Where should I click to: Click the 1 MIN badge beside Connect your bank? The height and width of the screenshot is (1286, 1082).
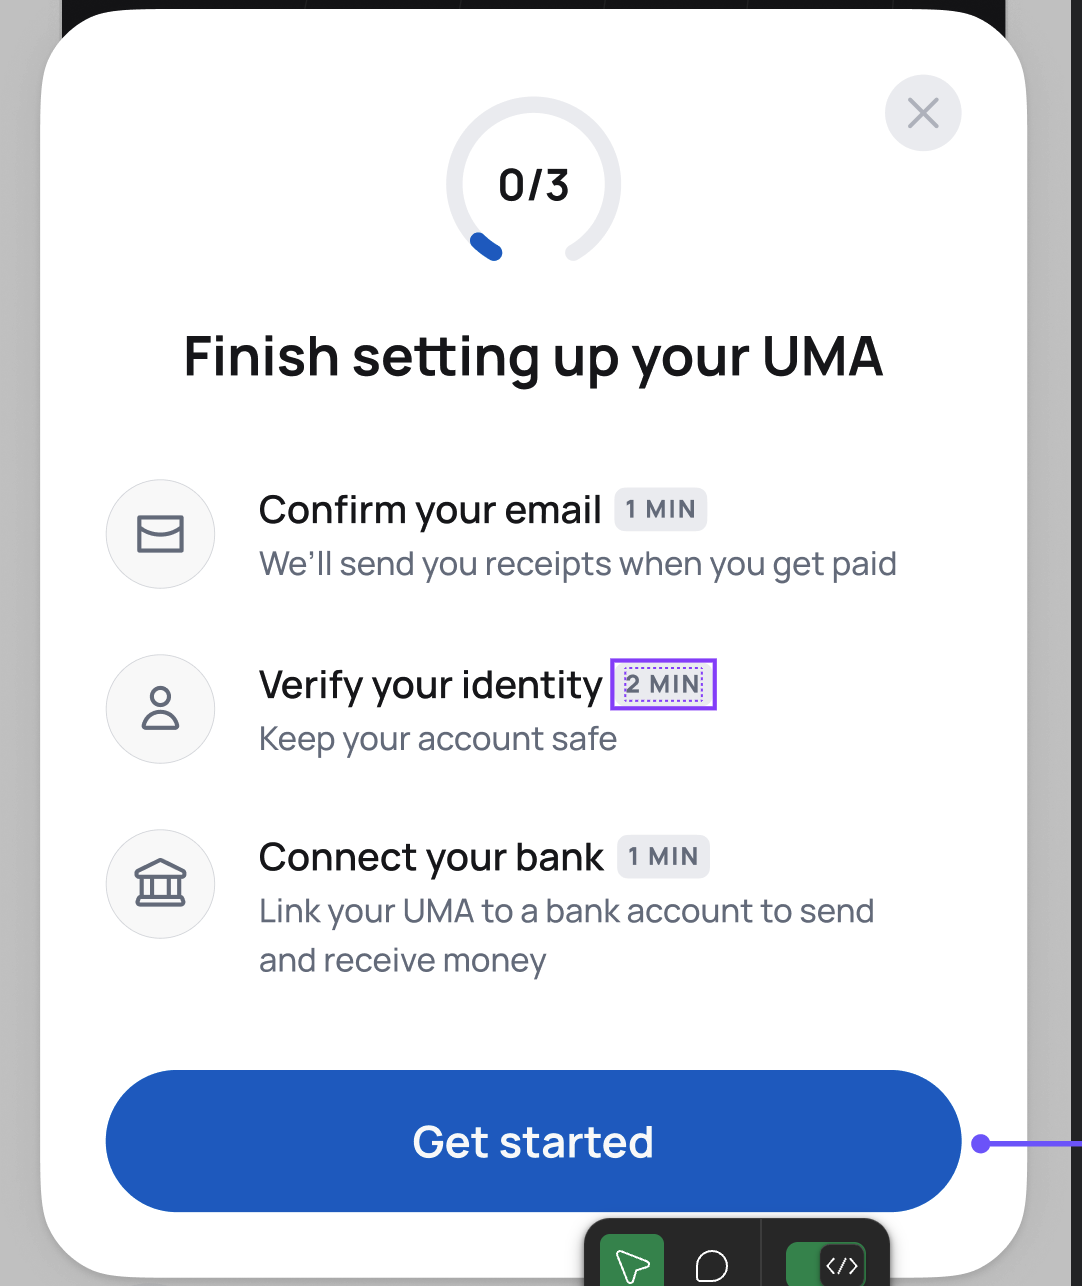tap(663, 857)
